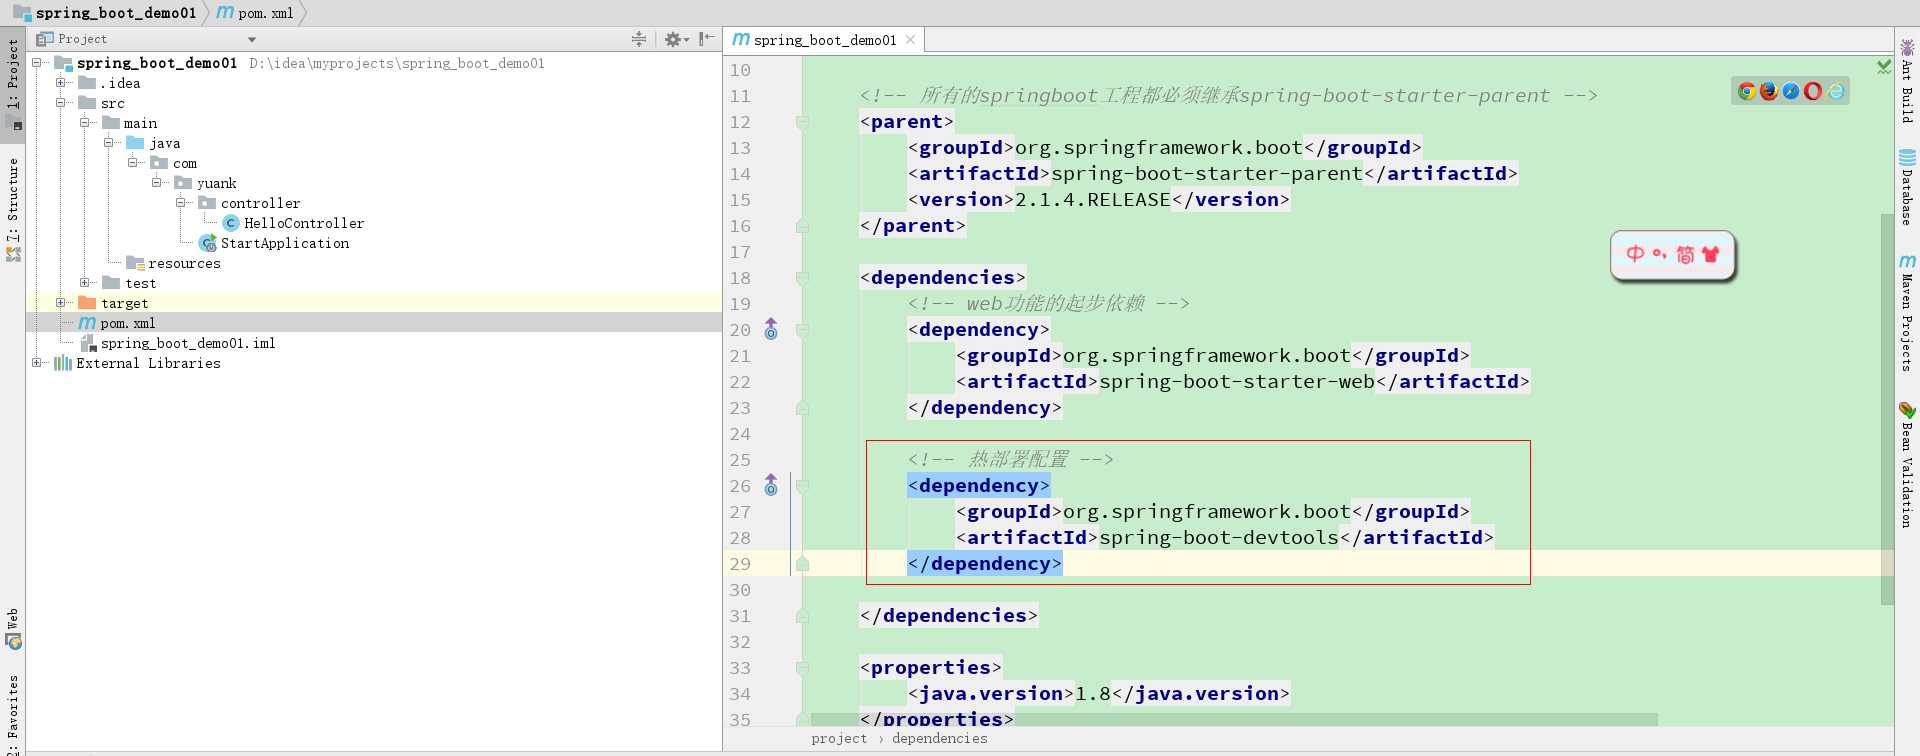Switch IME Chinese/English mode button
The width and height of the screenshot is (1920, 756).
[x=1635, y=254]
